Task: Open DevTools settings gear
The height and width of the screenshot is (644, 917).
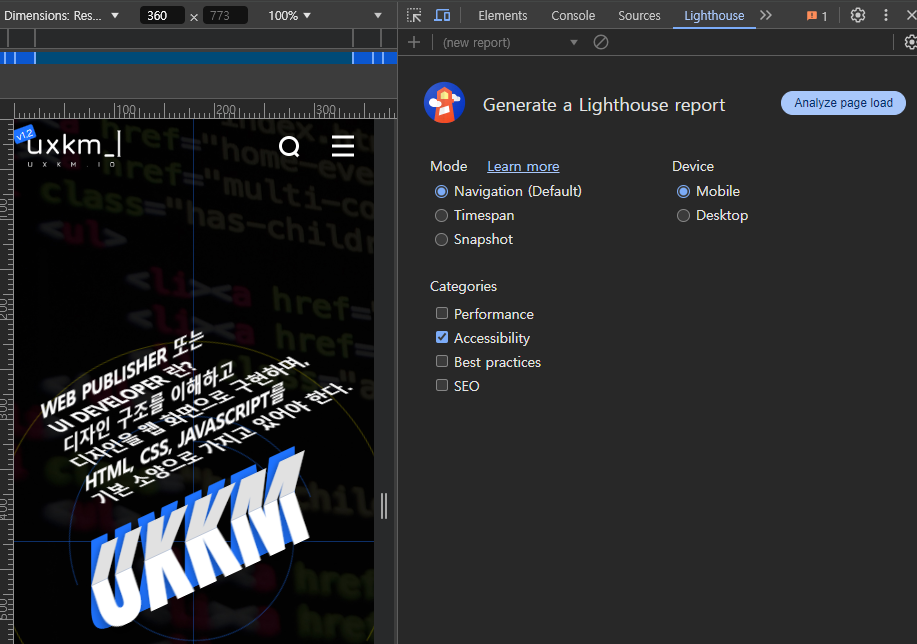Action: pyautogui.click(x=858, y=15)
